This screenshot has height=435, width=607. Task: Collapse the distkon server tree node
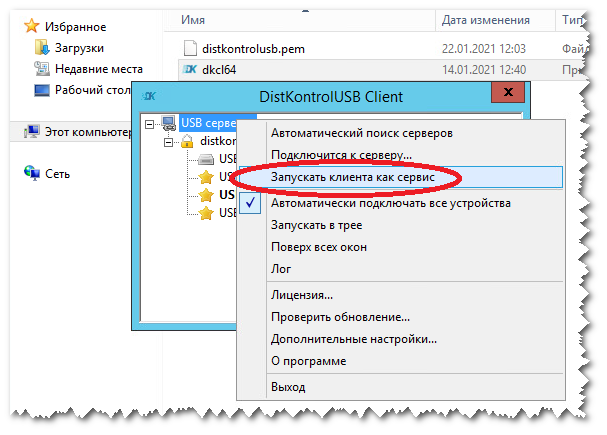168,142
